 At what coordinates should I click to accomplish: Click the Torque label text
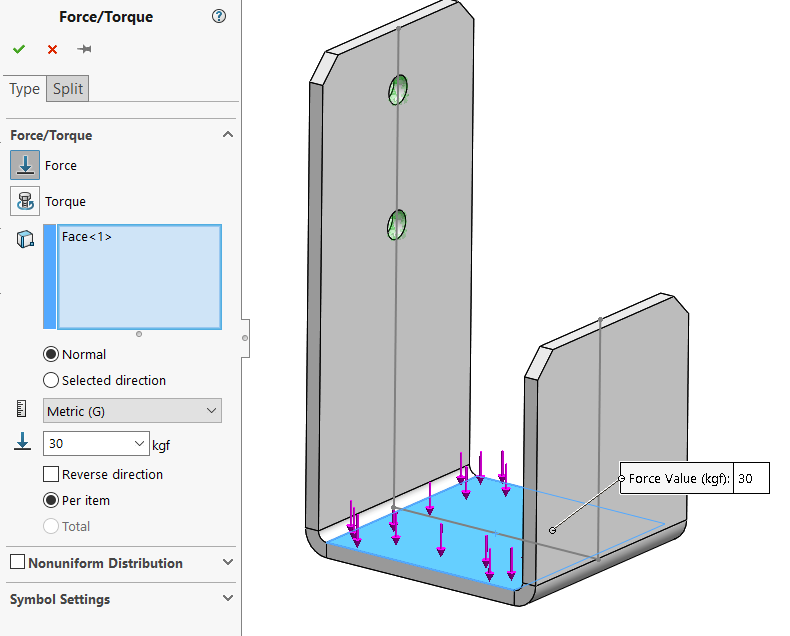pos(65,202)
